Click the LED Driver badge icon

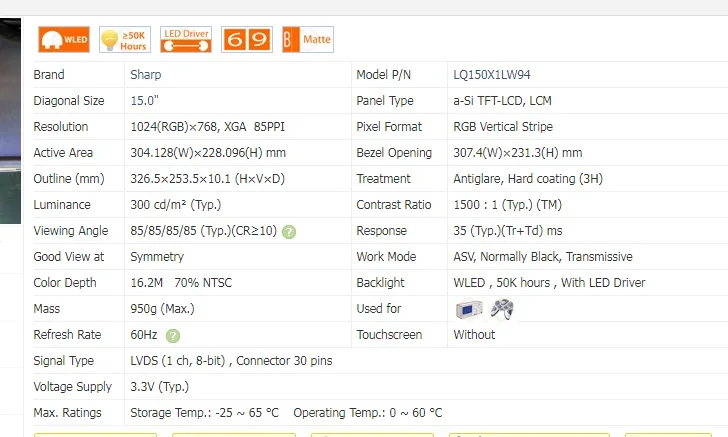pos(186,39)
